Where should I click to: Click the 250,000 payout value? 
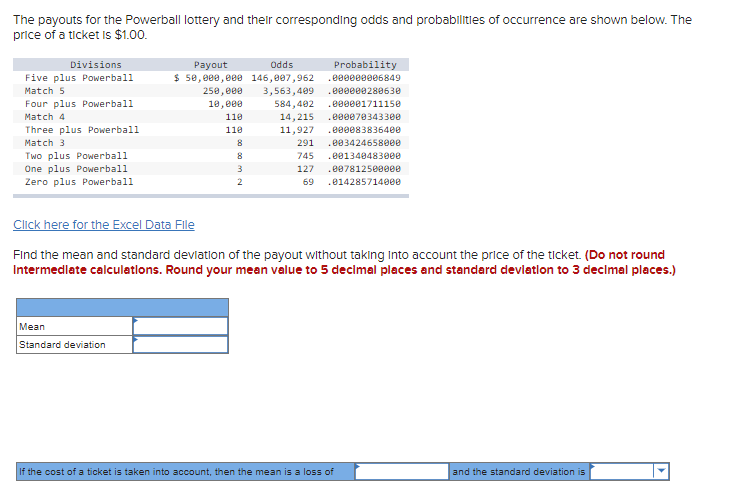coord(222,90)
